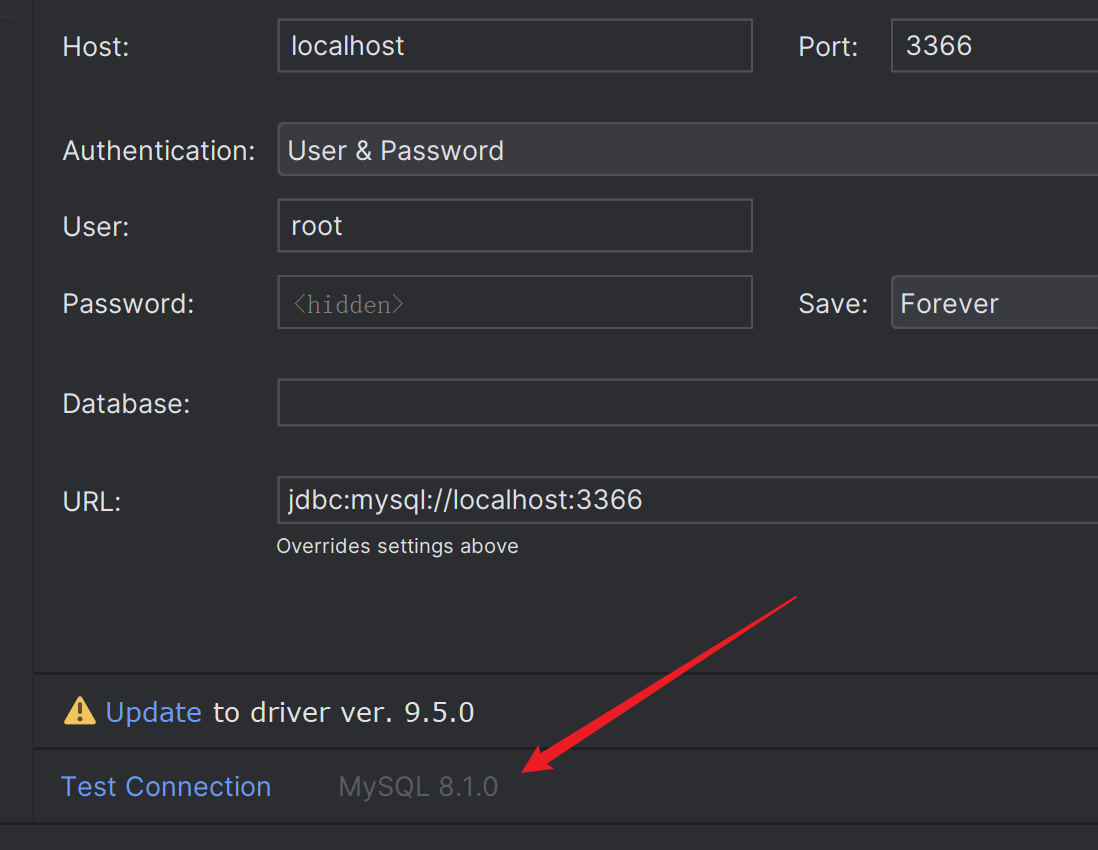Click the Password field showing hidden
Viewport: 1098px width, 850px height.
point(515,302)
